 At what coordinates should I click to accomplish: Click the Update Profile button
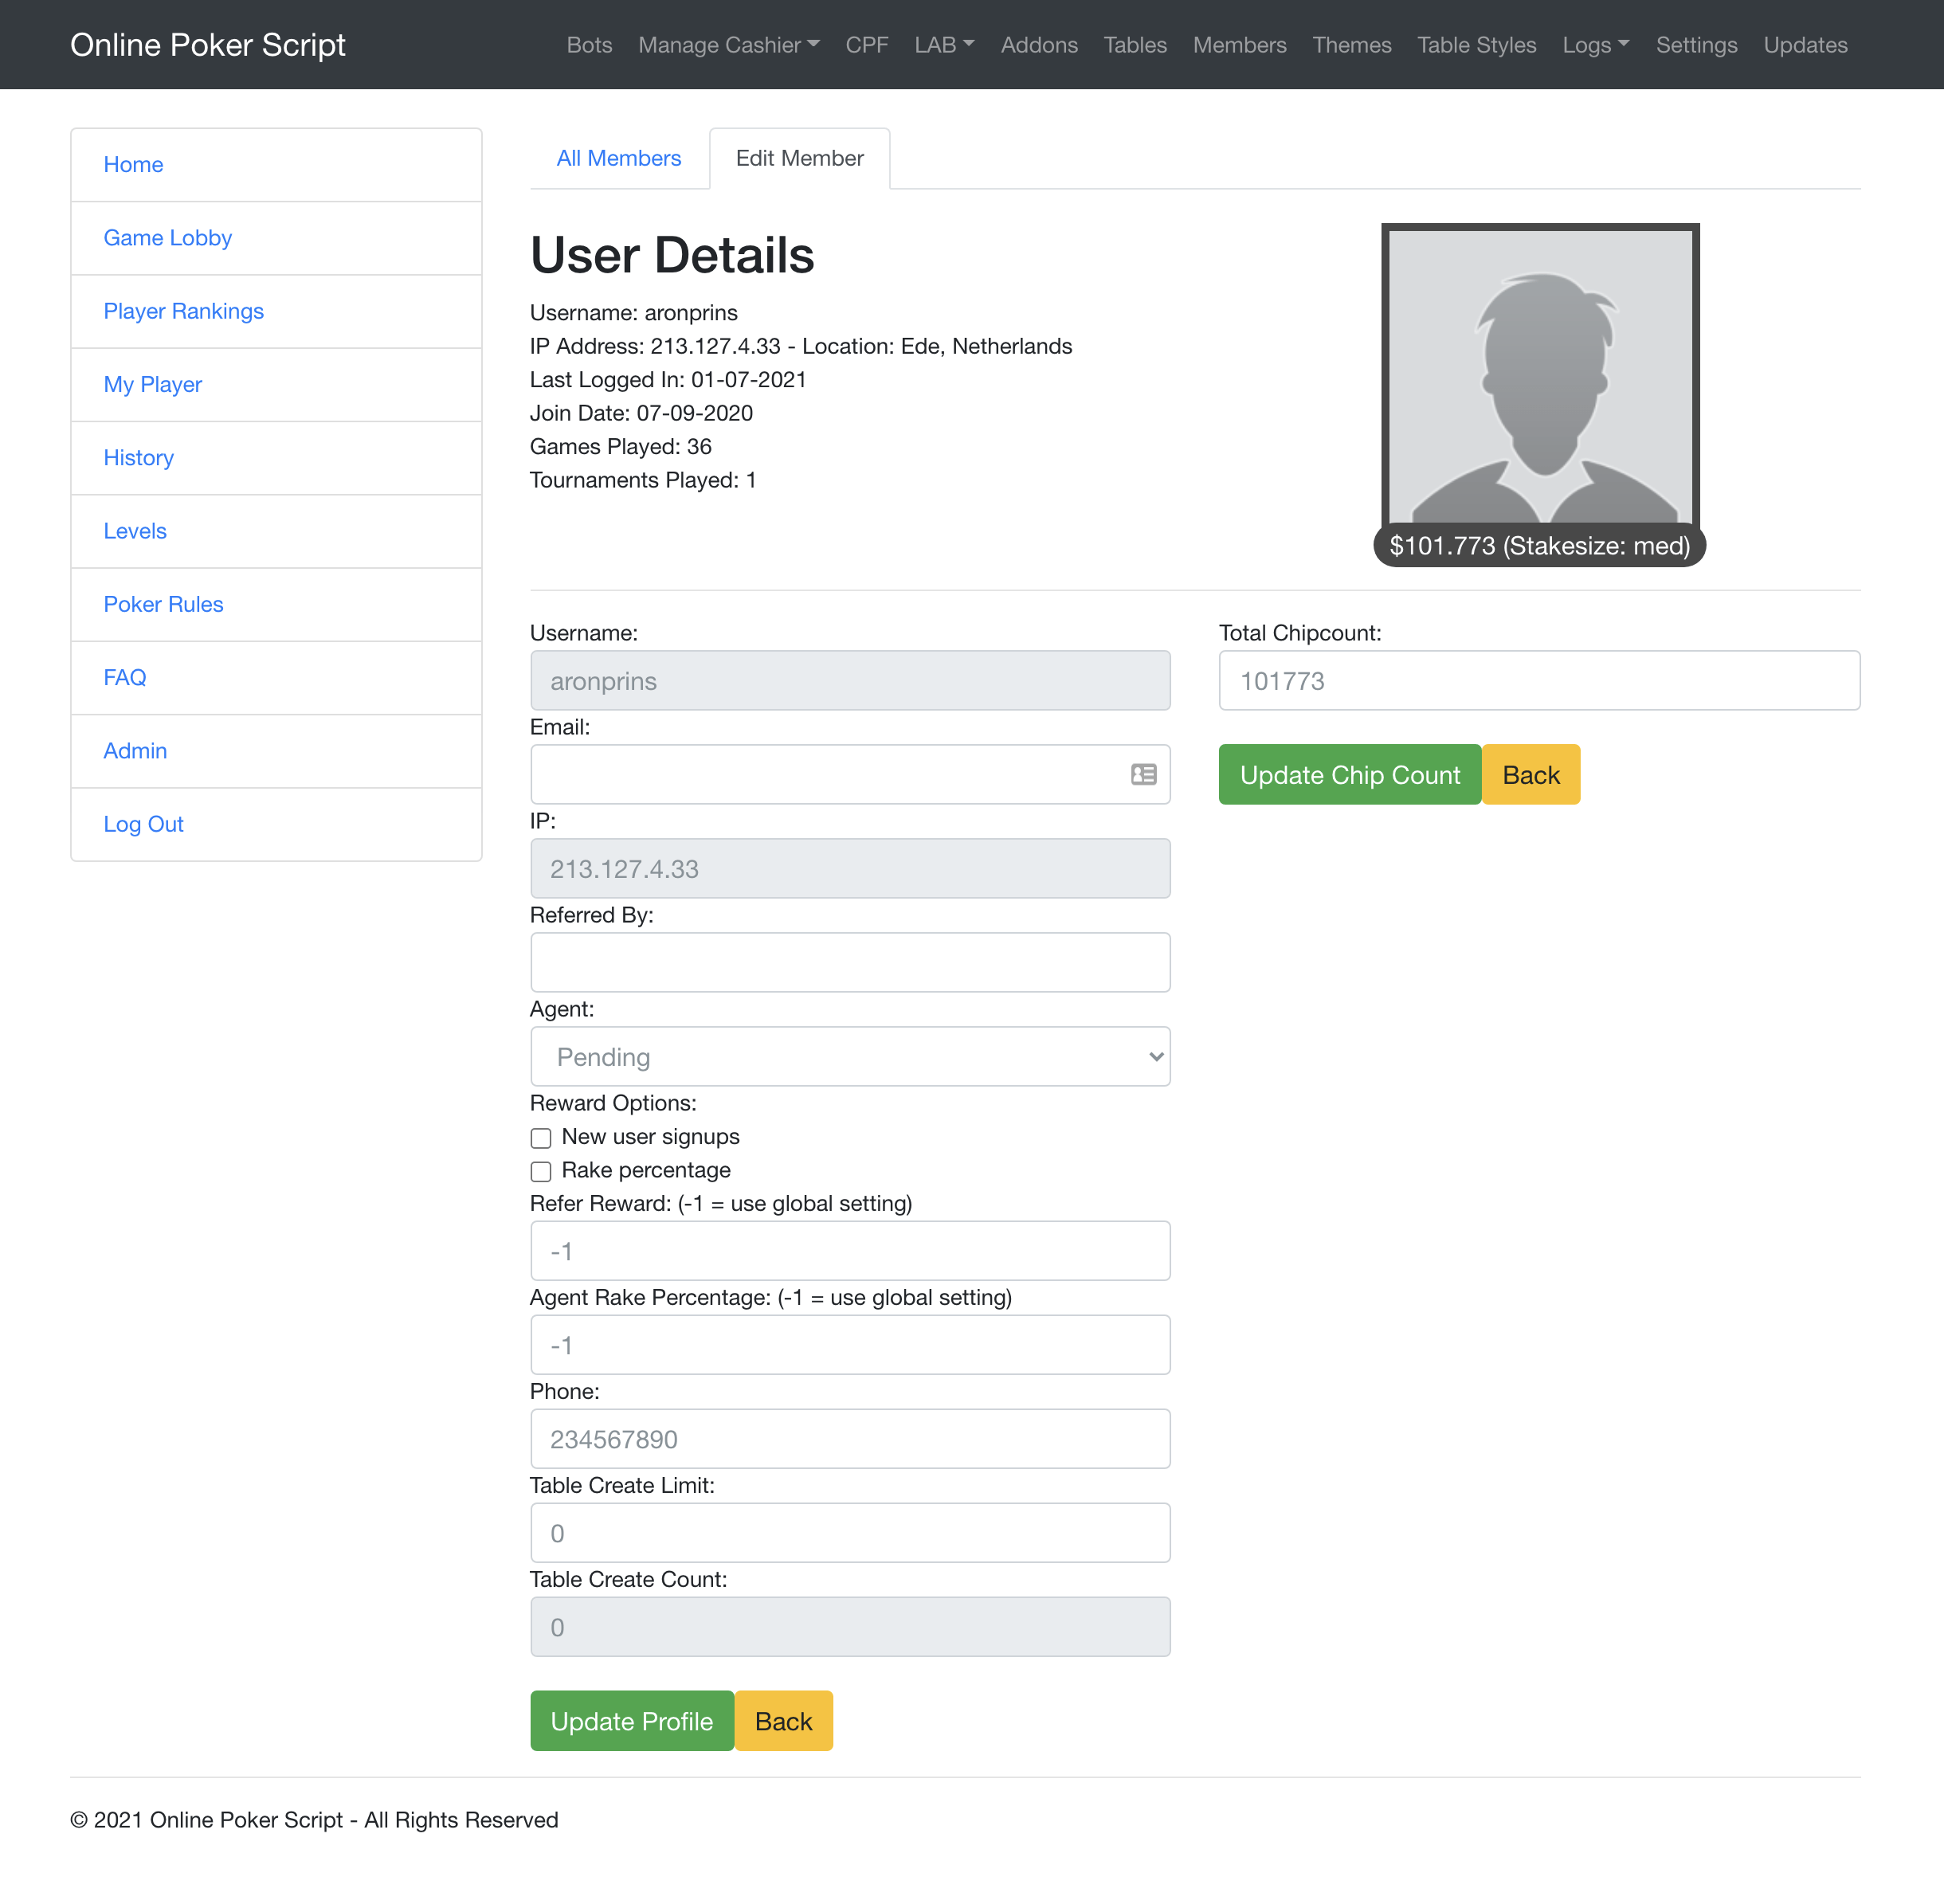(631, 1721)
